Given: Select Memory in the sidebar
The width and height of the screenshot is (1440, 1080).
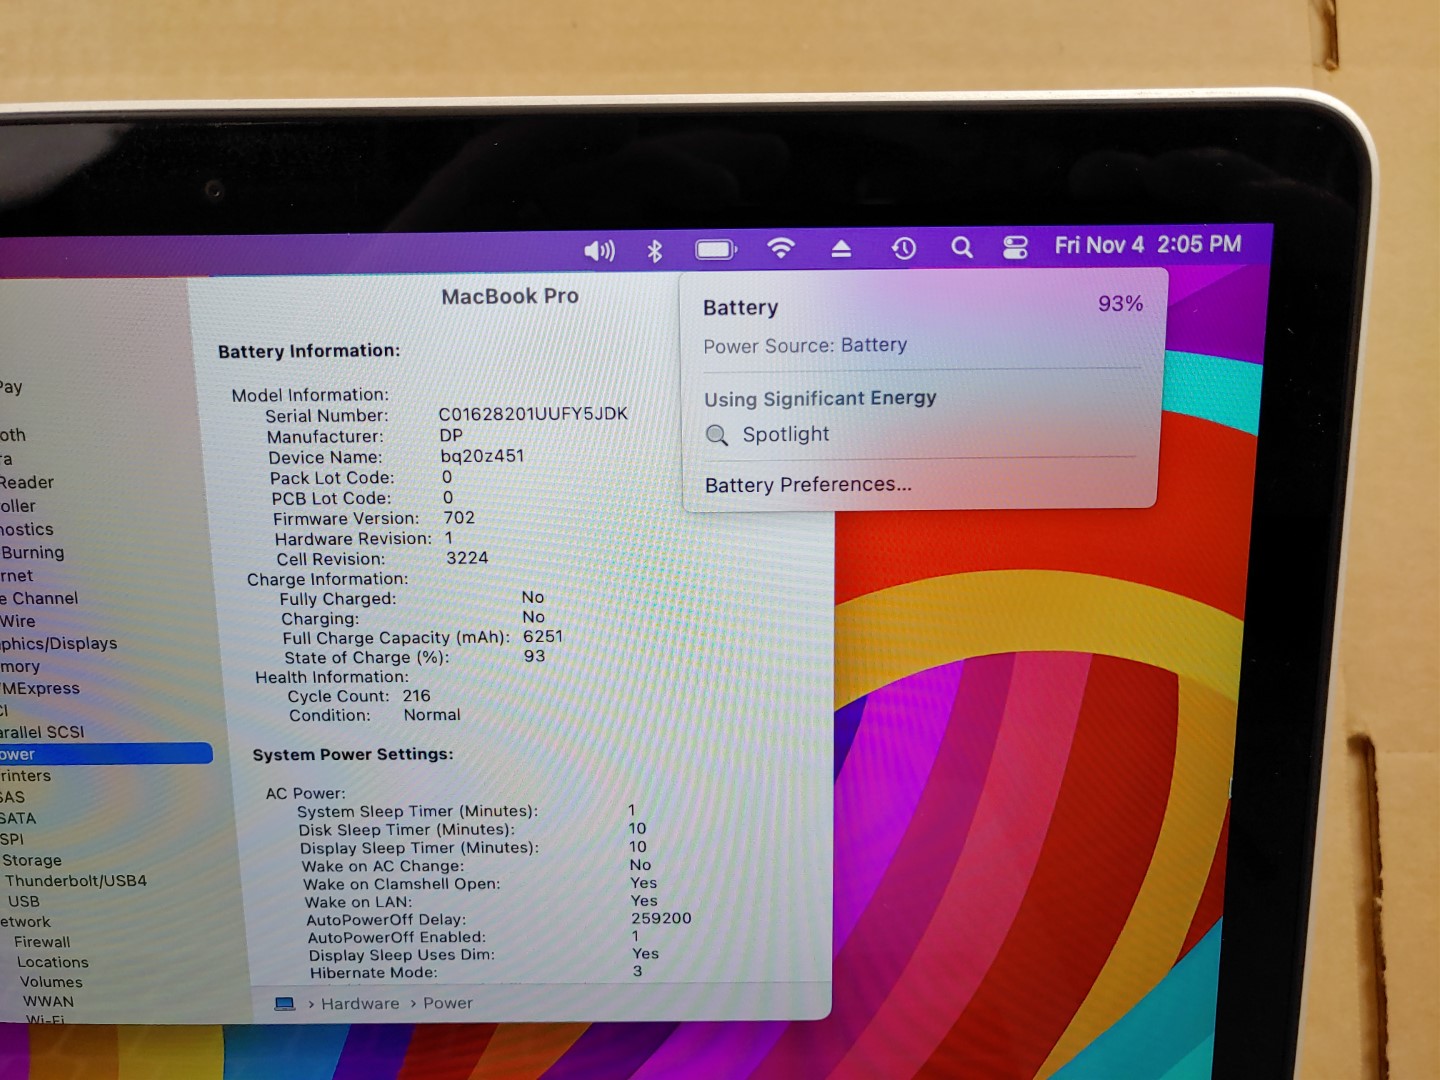Looking at the screenshot, I should click(x=20, y=666).
